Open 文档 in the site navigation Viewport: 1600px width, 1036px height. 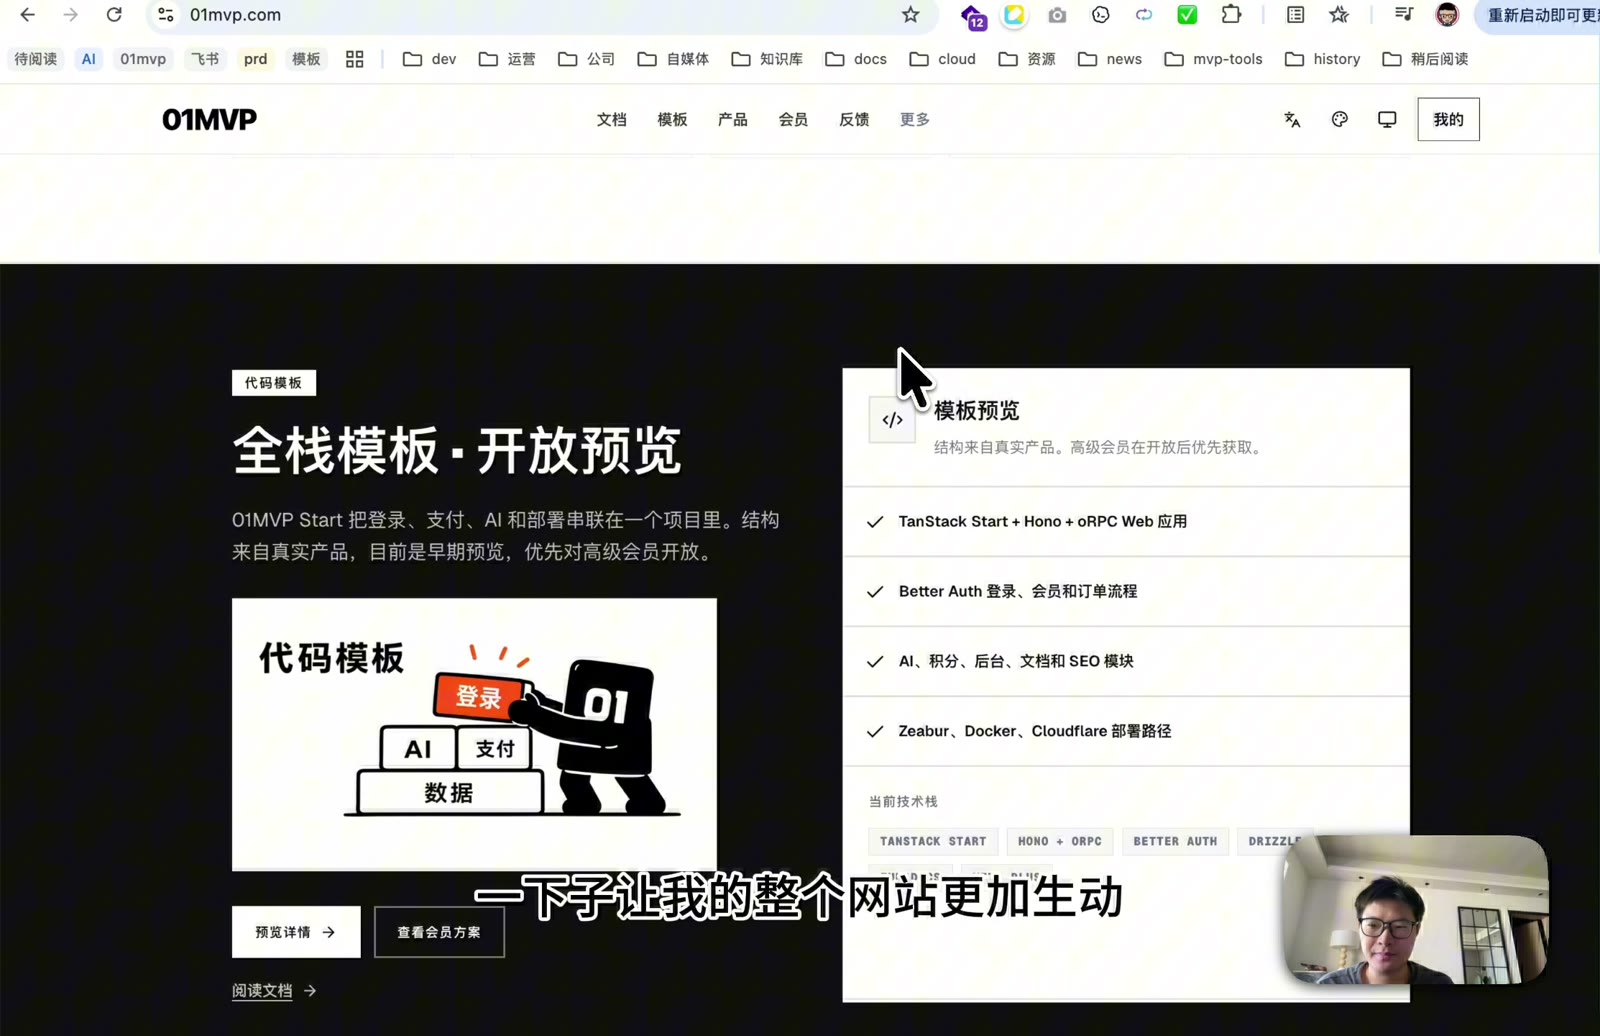point(611,119)
